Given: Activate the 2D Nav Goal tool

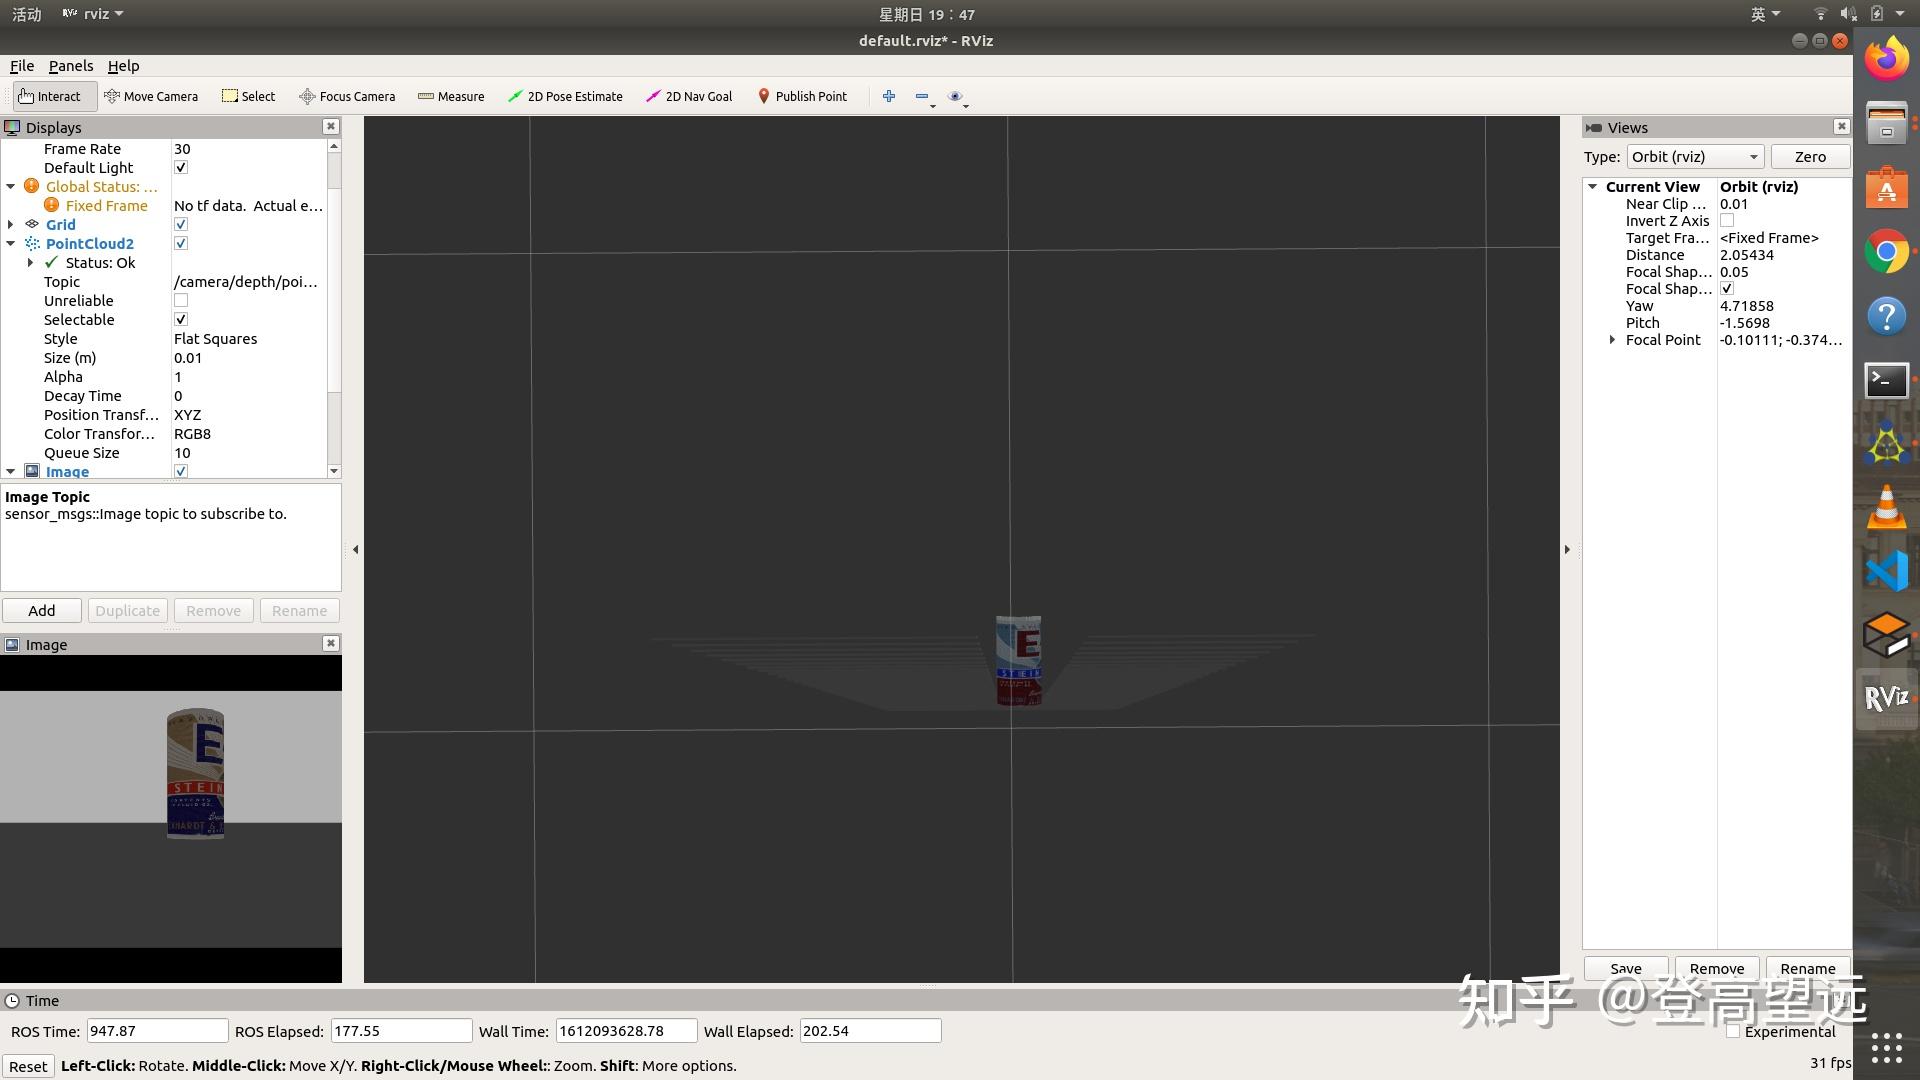Looking at the screenshot, I should pos(688,96).
